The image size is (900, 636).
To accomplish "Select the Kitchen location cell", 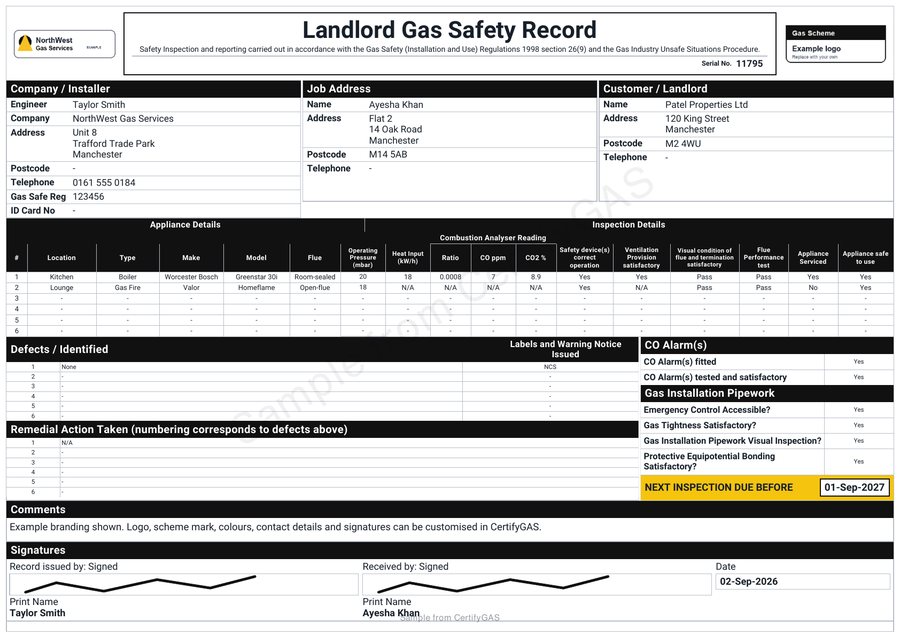I will 61,277.
